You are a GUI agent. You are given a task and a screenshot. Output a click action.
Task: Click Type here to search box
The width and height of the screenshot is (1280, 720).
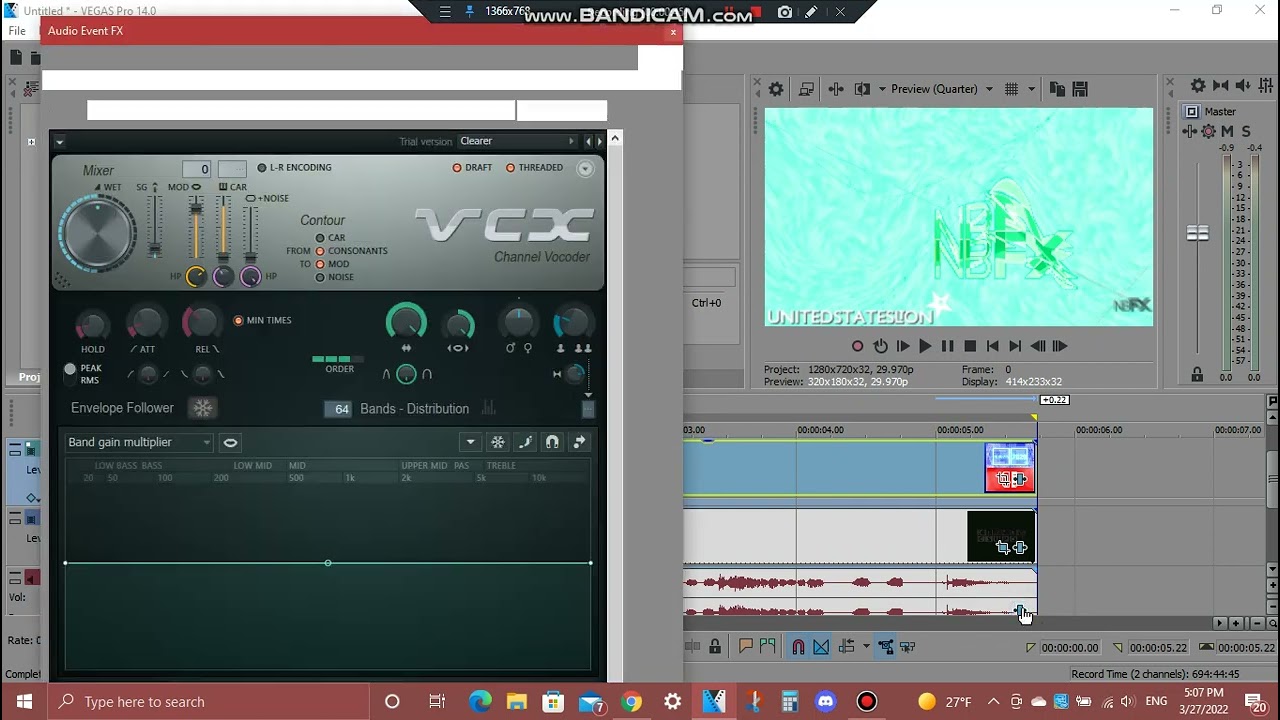pyautogui.click(x=209, y=701)
